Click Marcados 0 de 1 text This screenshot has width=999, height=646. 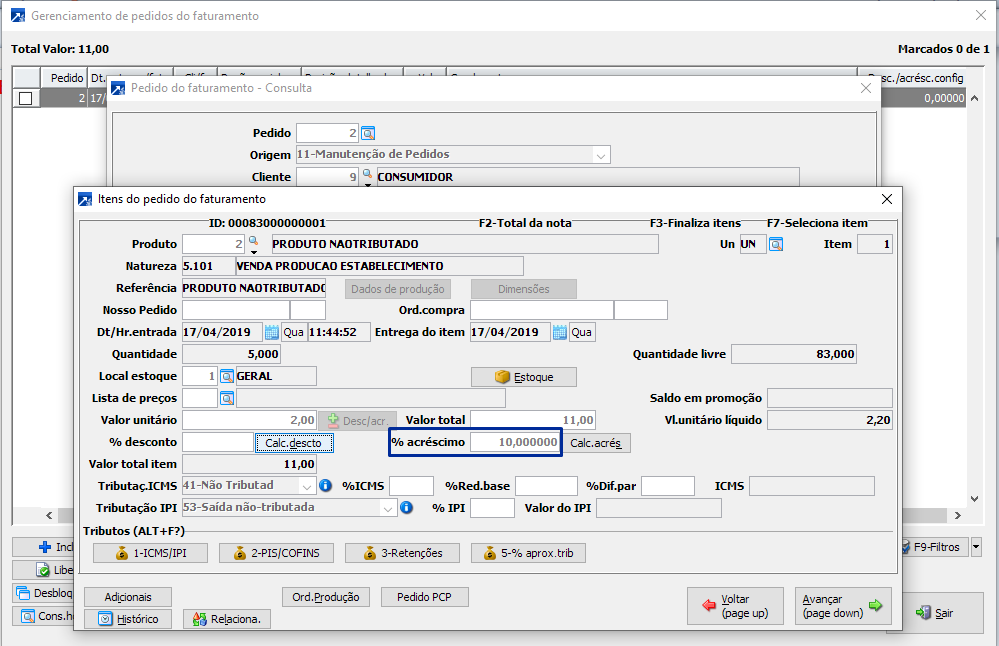pyautogui.click(x=944, y=49)
